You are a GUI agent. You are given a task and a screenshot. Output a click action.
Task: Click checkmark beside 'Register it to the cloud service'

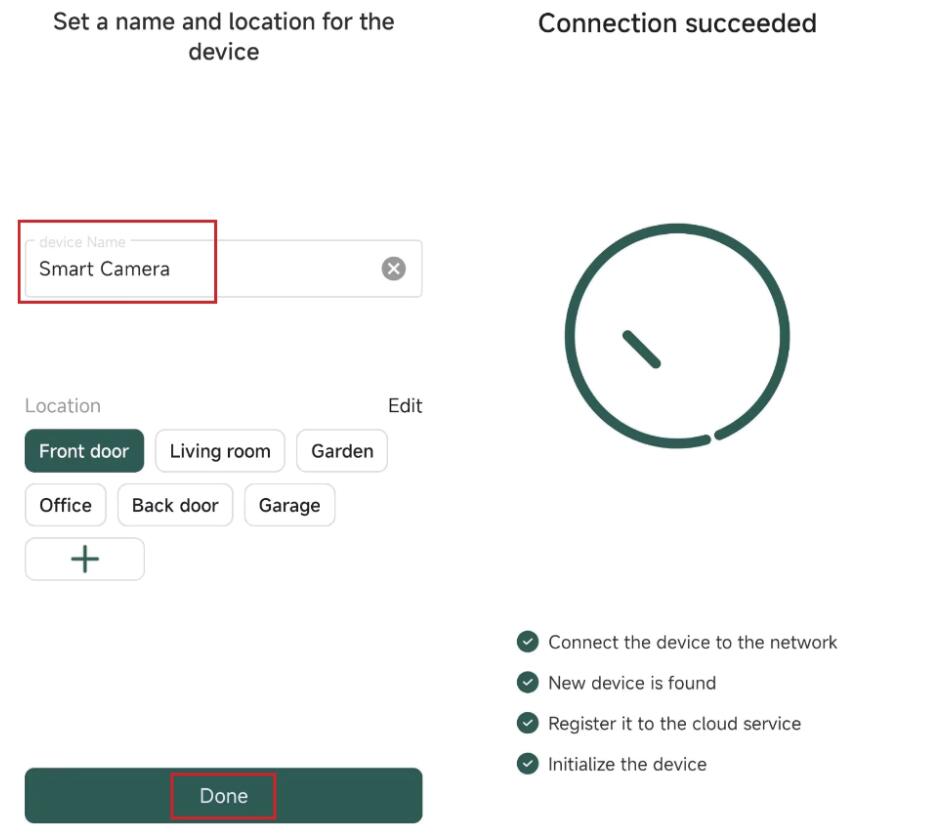point(527,723)
